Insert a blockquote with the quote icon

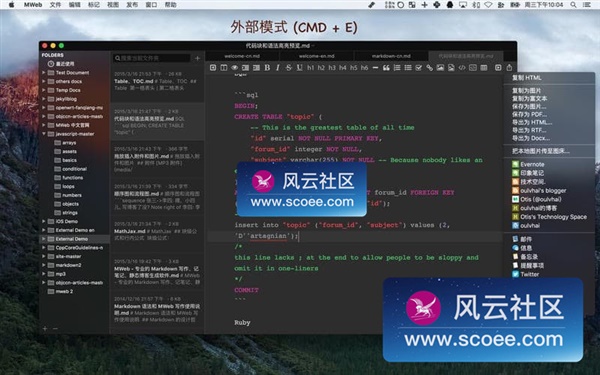point(386,68)
